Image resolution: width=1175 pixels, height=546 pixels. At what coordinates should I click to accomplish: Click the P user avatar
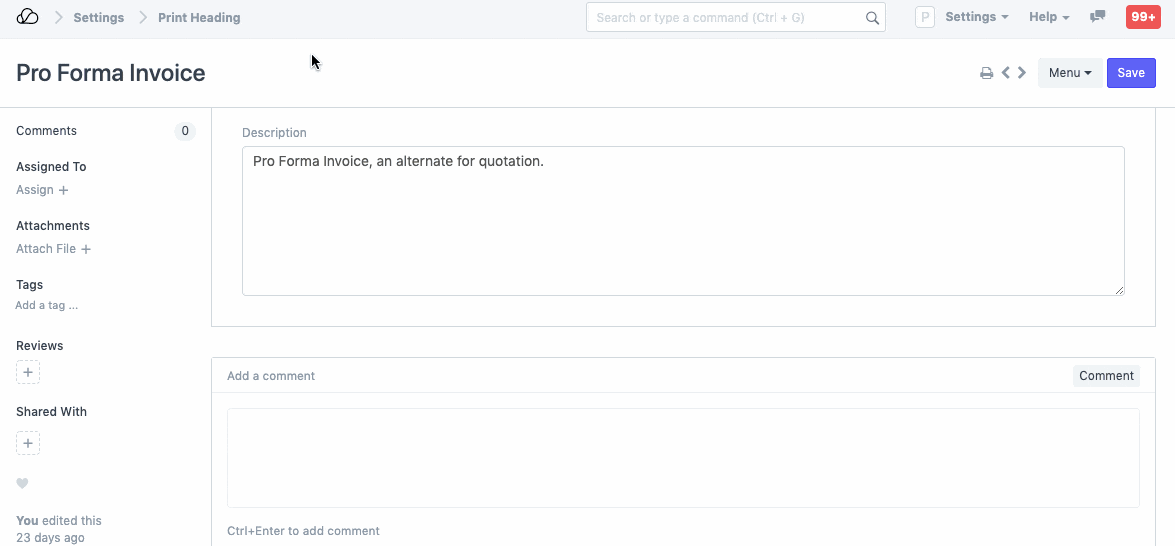(925, 17)
